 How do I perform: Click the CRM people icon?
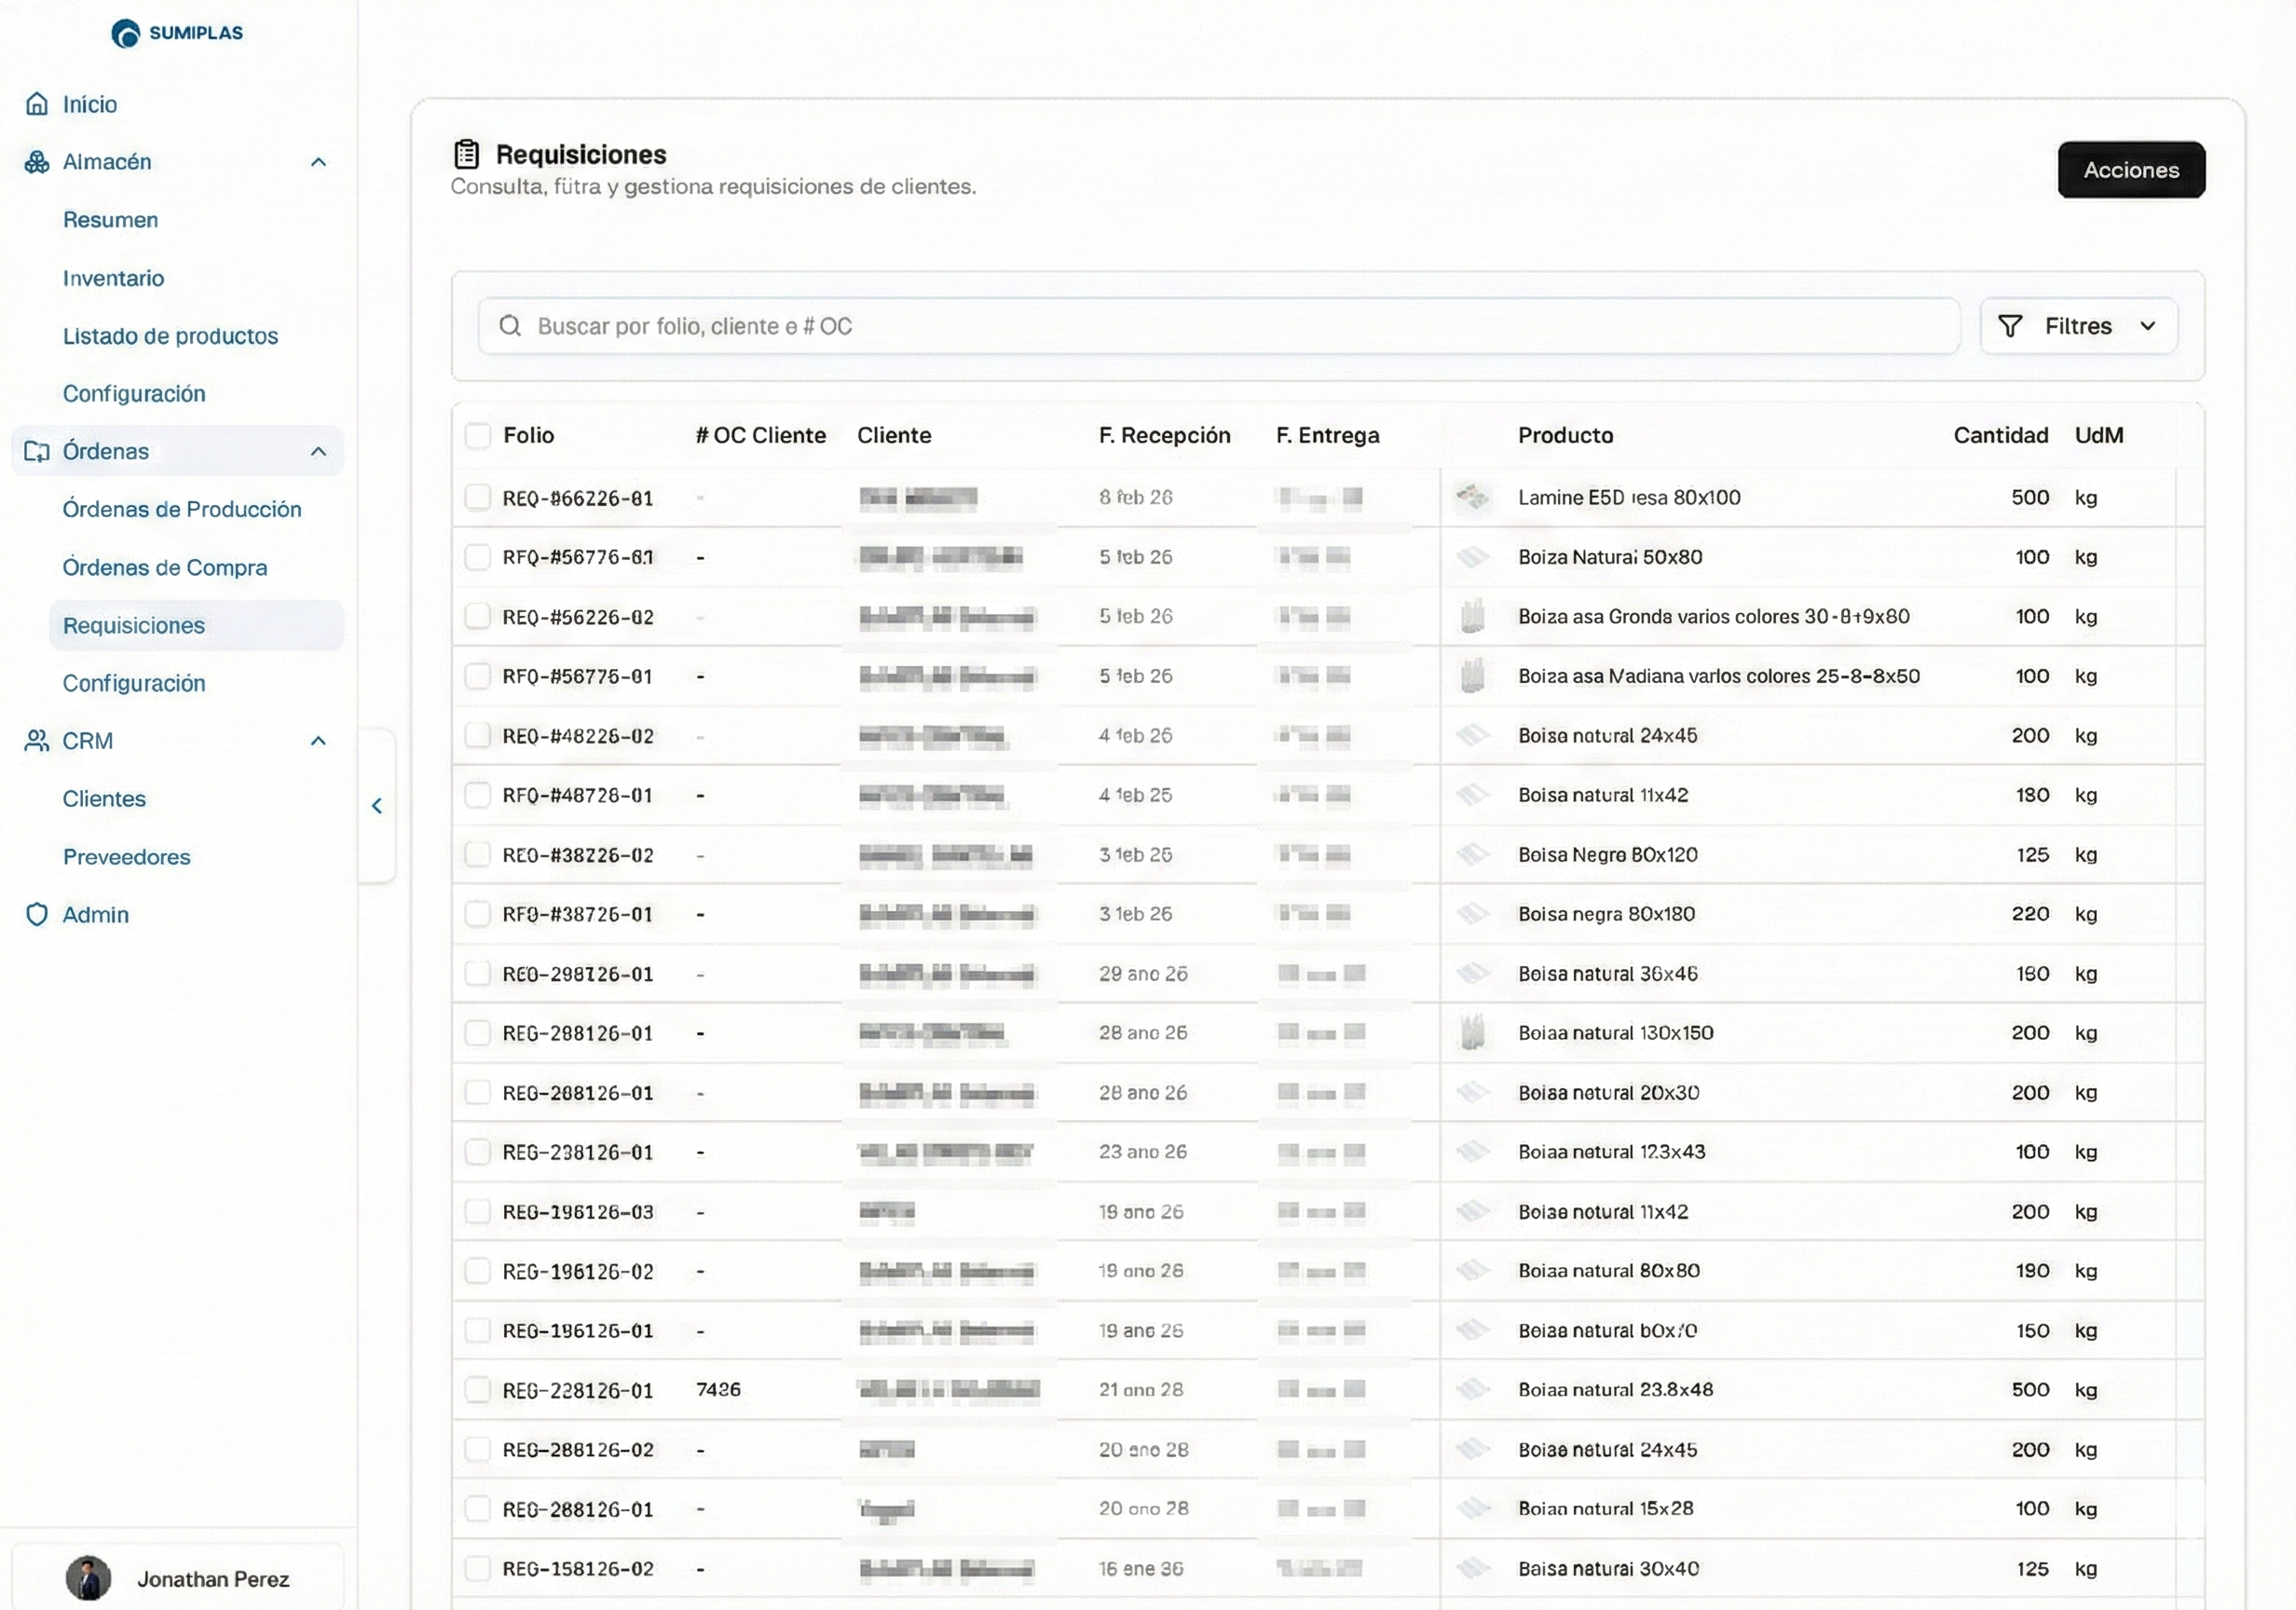37,741
